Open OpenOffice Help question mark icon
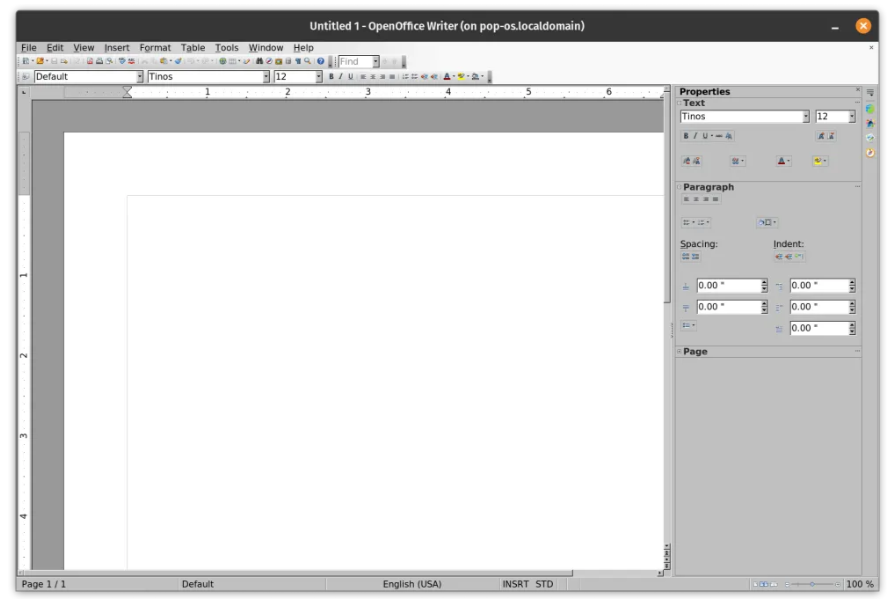894x608 pixels. tap(320, 61)
